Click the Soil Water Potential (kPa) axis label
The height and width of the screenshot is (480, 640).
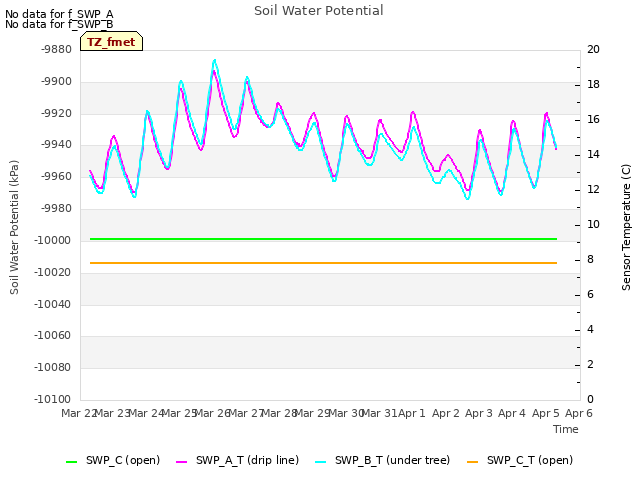14,227
